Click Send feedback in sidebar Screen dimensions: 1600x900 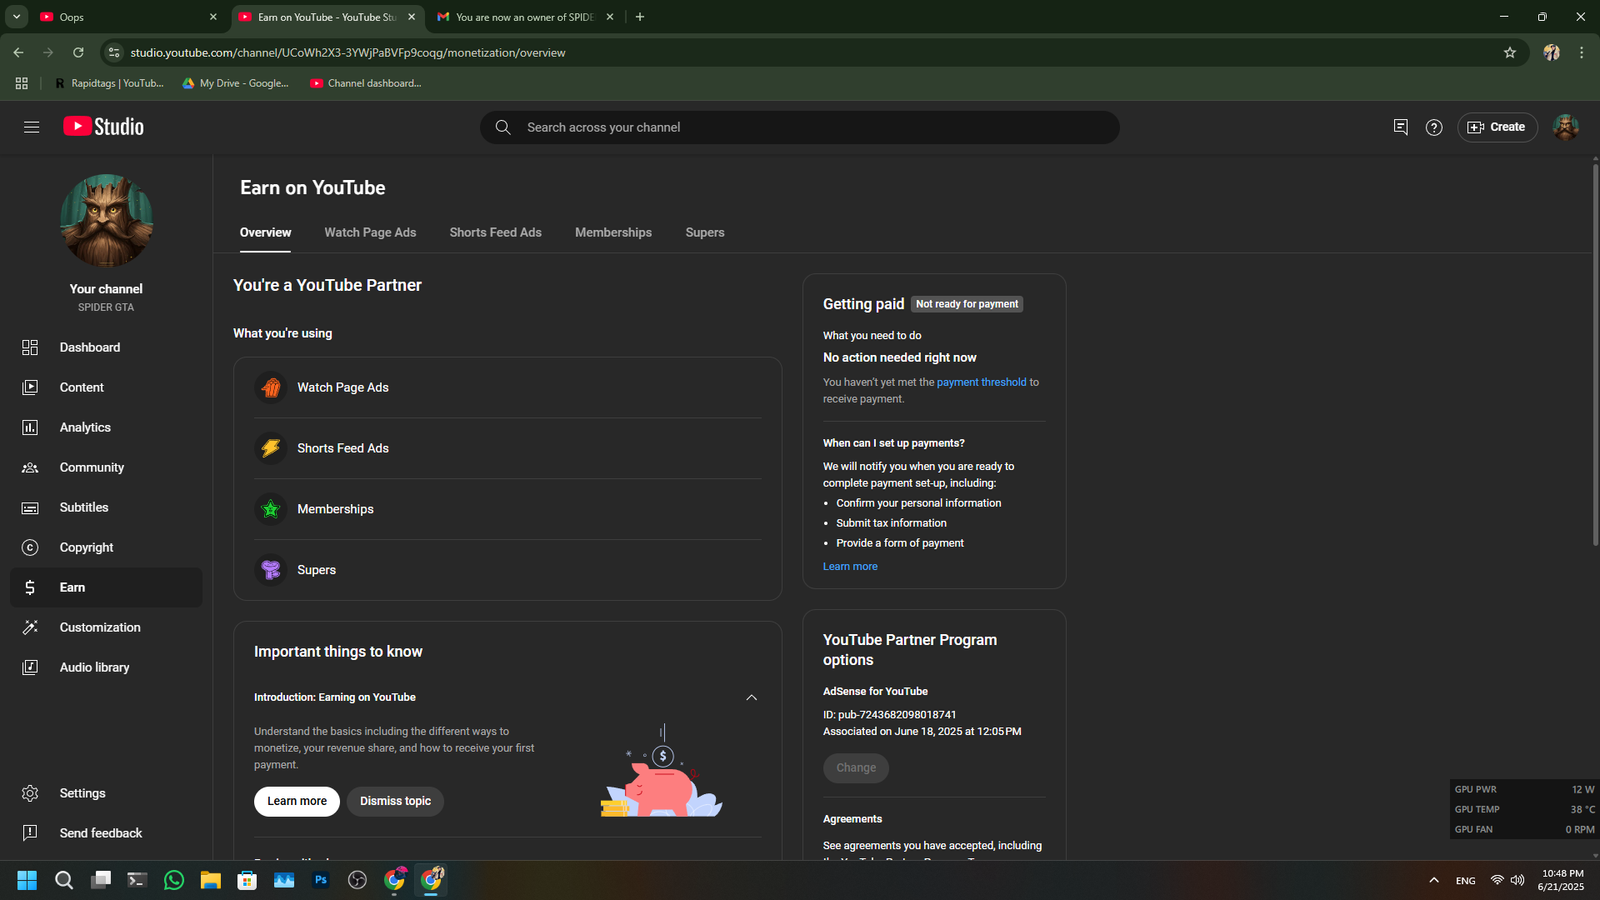click(106, 833)
